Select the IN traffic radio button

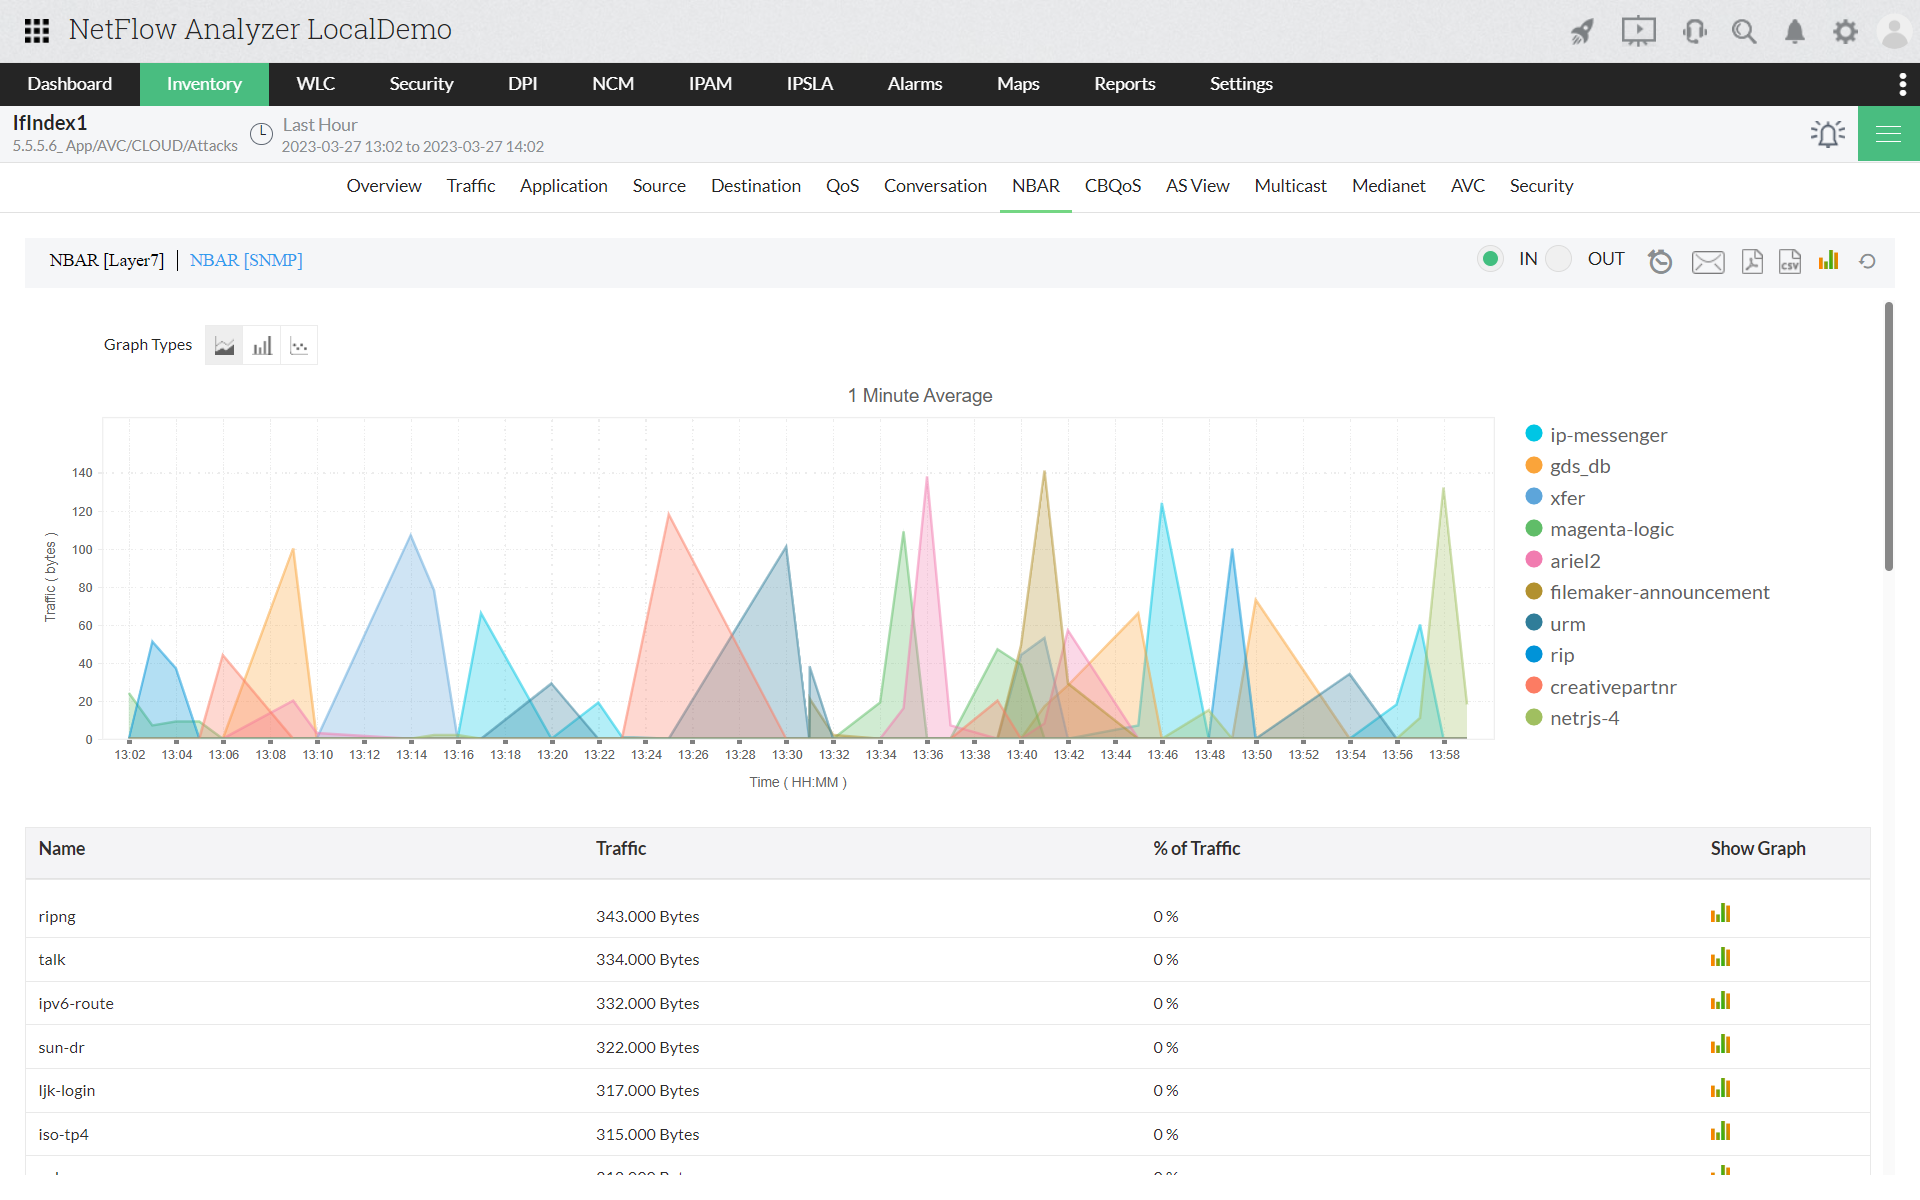[1490, 259]
